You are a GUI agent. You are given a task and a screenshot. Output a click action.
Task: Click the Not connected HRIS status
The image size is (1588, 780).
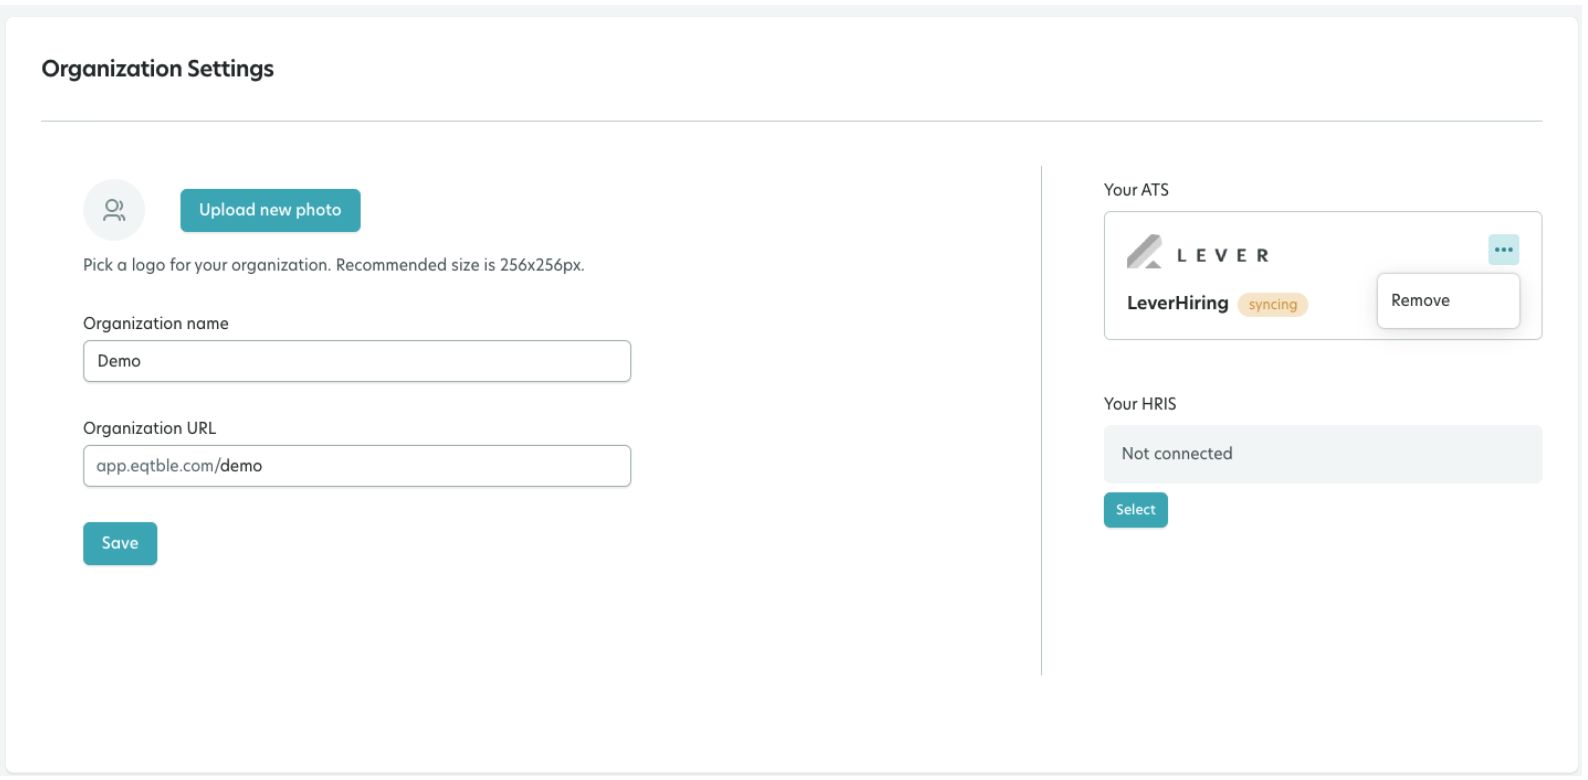1322,454
